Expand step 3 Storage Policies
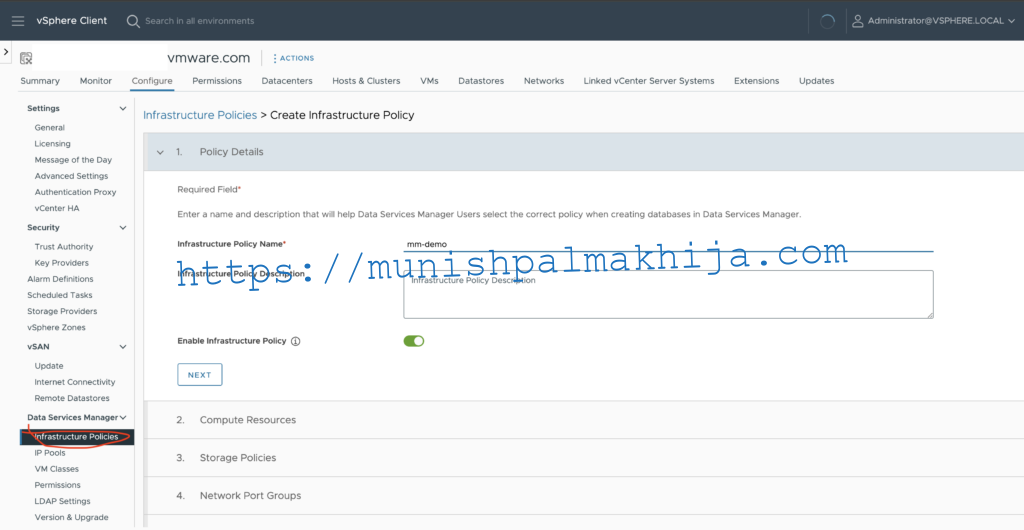 583,458
